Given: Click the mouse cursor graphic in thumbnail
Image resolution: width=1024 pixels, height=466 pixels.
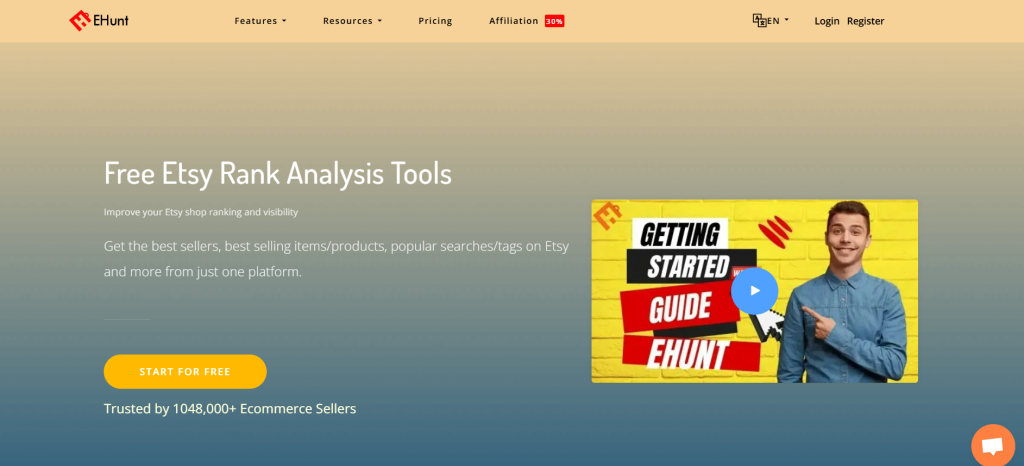Looking at the screenshot, I should coord(766,325).
